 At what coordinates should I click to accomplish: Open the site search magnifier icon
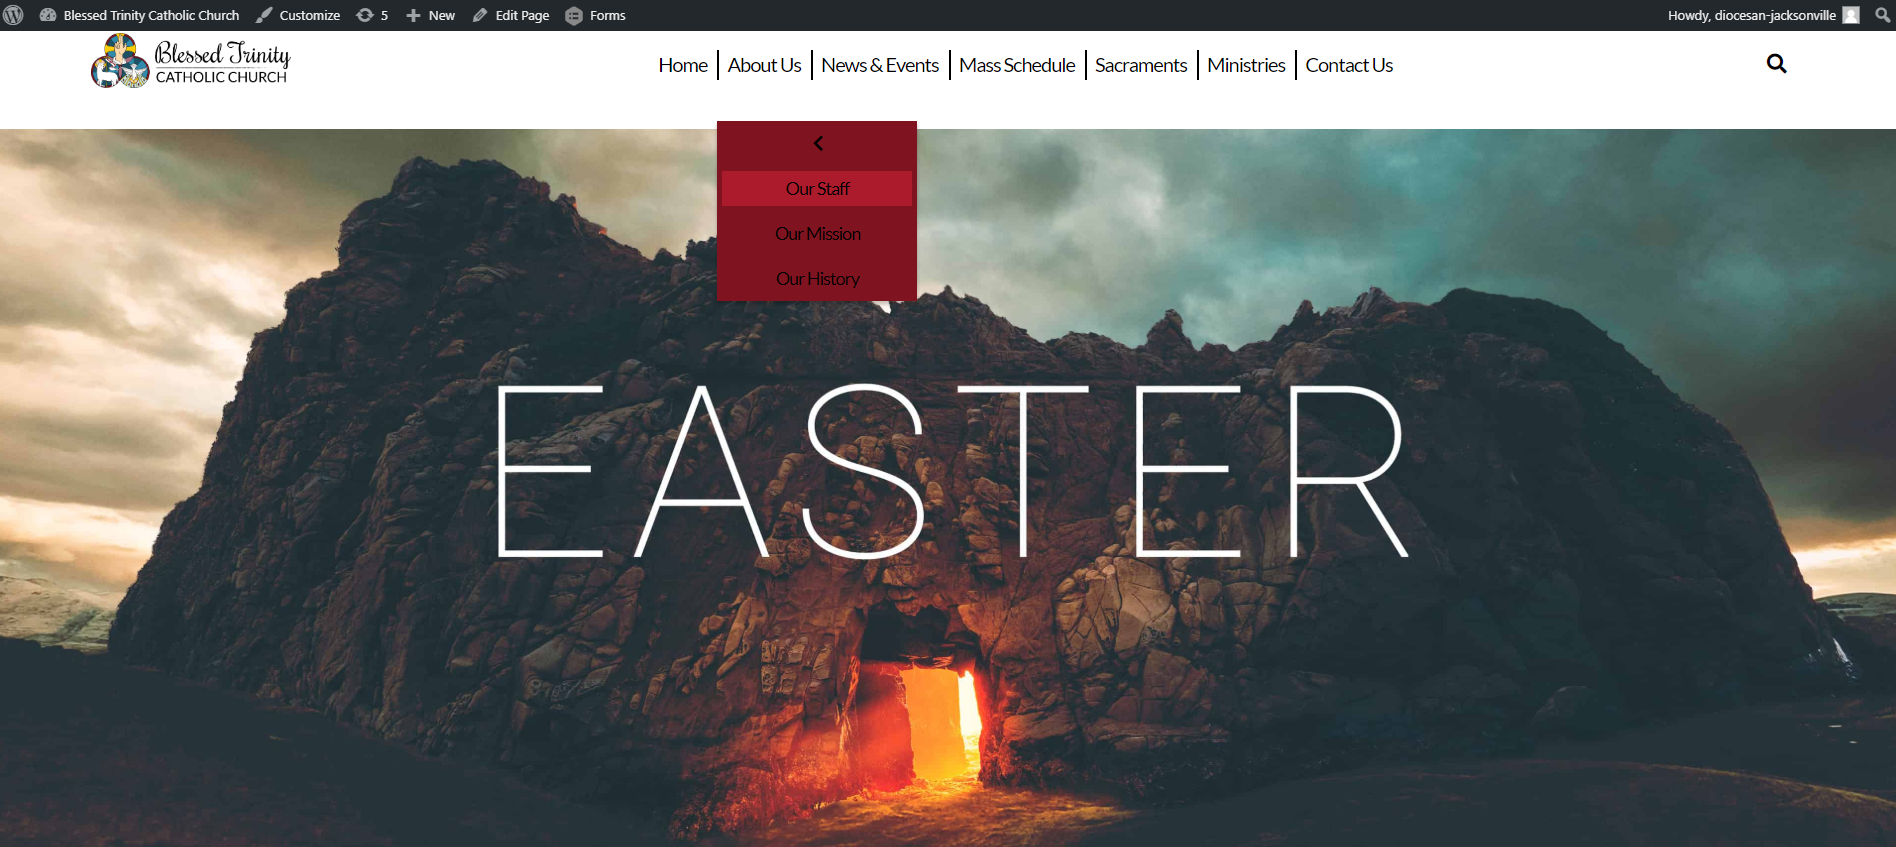(1776, 64)
